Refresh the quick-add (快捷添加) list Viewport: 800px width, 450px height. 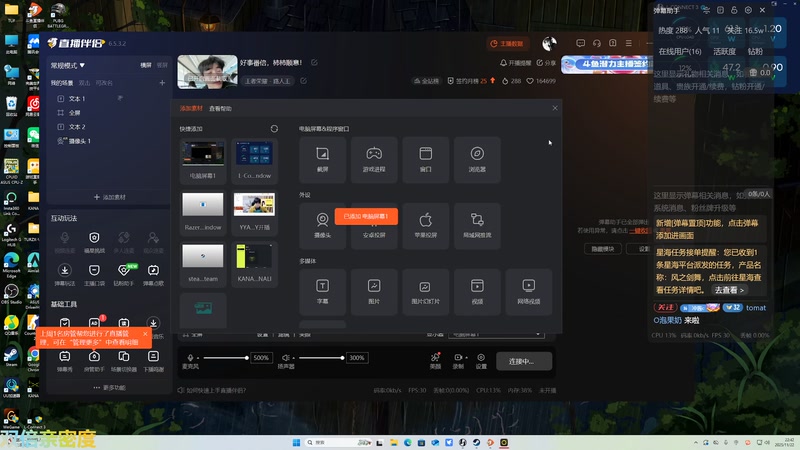click(274, 129)
